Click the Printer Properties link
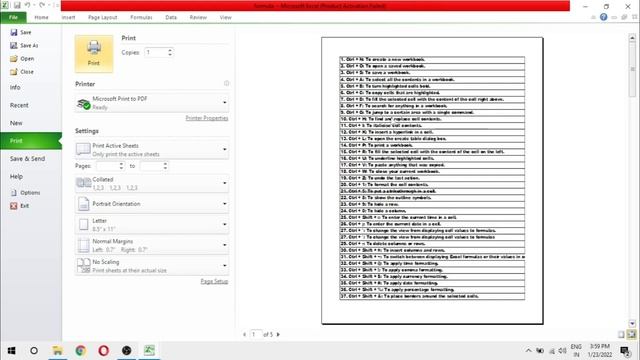The width and height of the screenshot is (640, 360). pos(207,118)
